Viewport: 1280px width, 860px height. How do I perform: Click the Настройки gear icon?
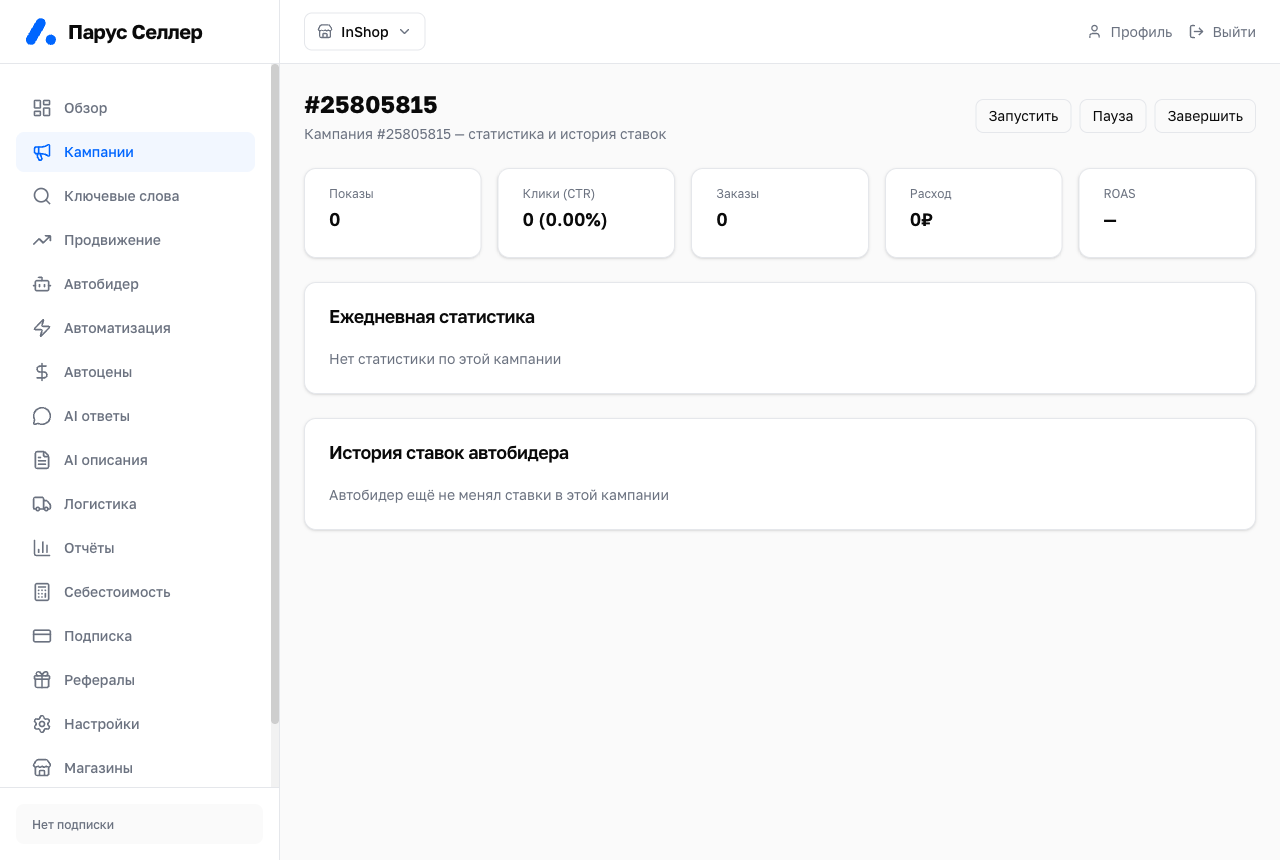point(42,724)
